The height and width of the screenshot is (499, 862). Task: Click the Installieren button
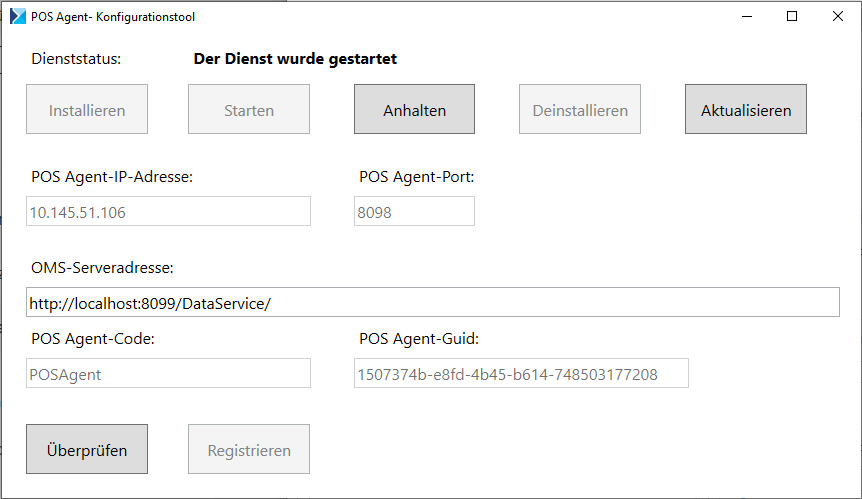click(x=87, y=109)
